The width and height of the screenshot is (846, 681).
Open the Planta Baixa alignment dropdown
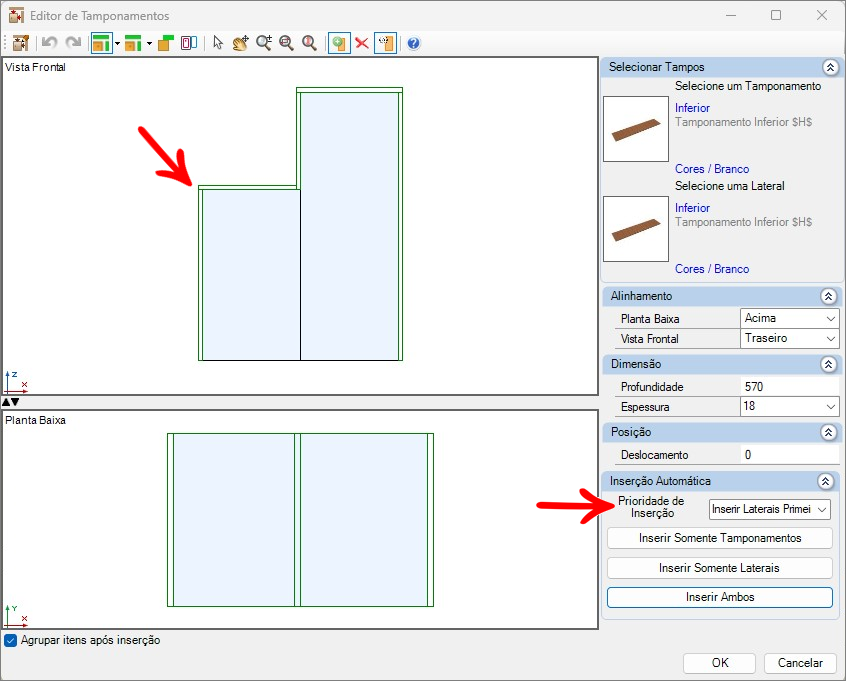pos(789,318)
